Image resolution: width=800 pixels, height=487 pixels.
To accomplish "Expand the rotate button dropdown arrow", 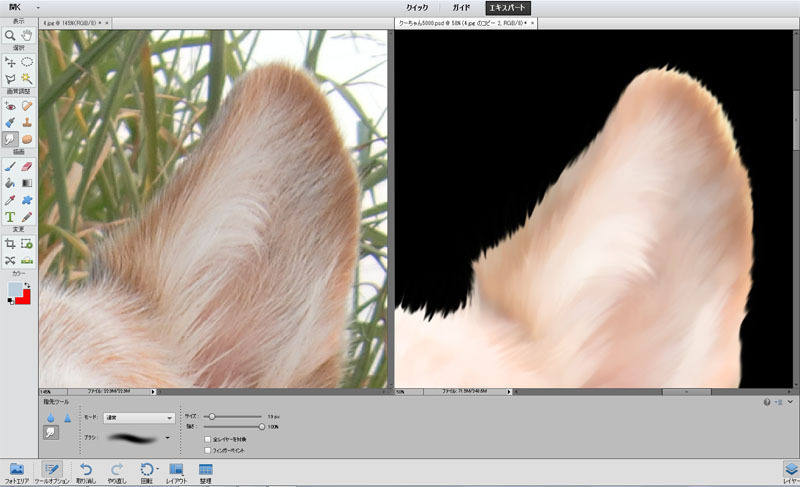I will [x=158, y=469].
